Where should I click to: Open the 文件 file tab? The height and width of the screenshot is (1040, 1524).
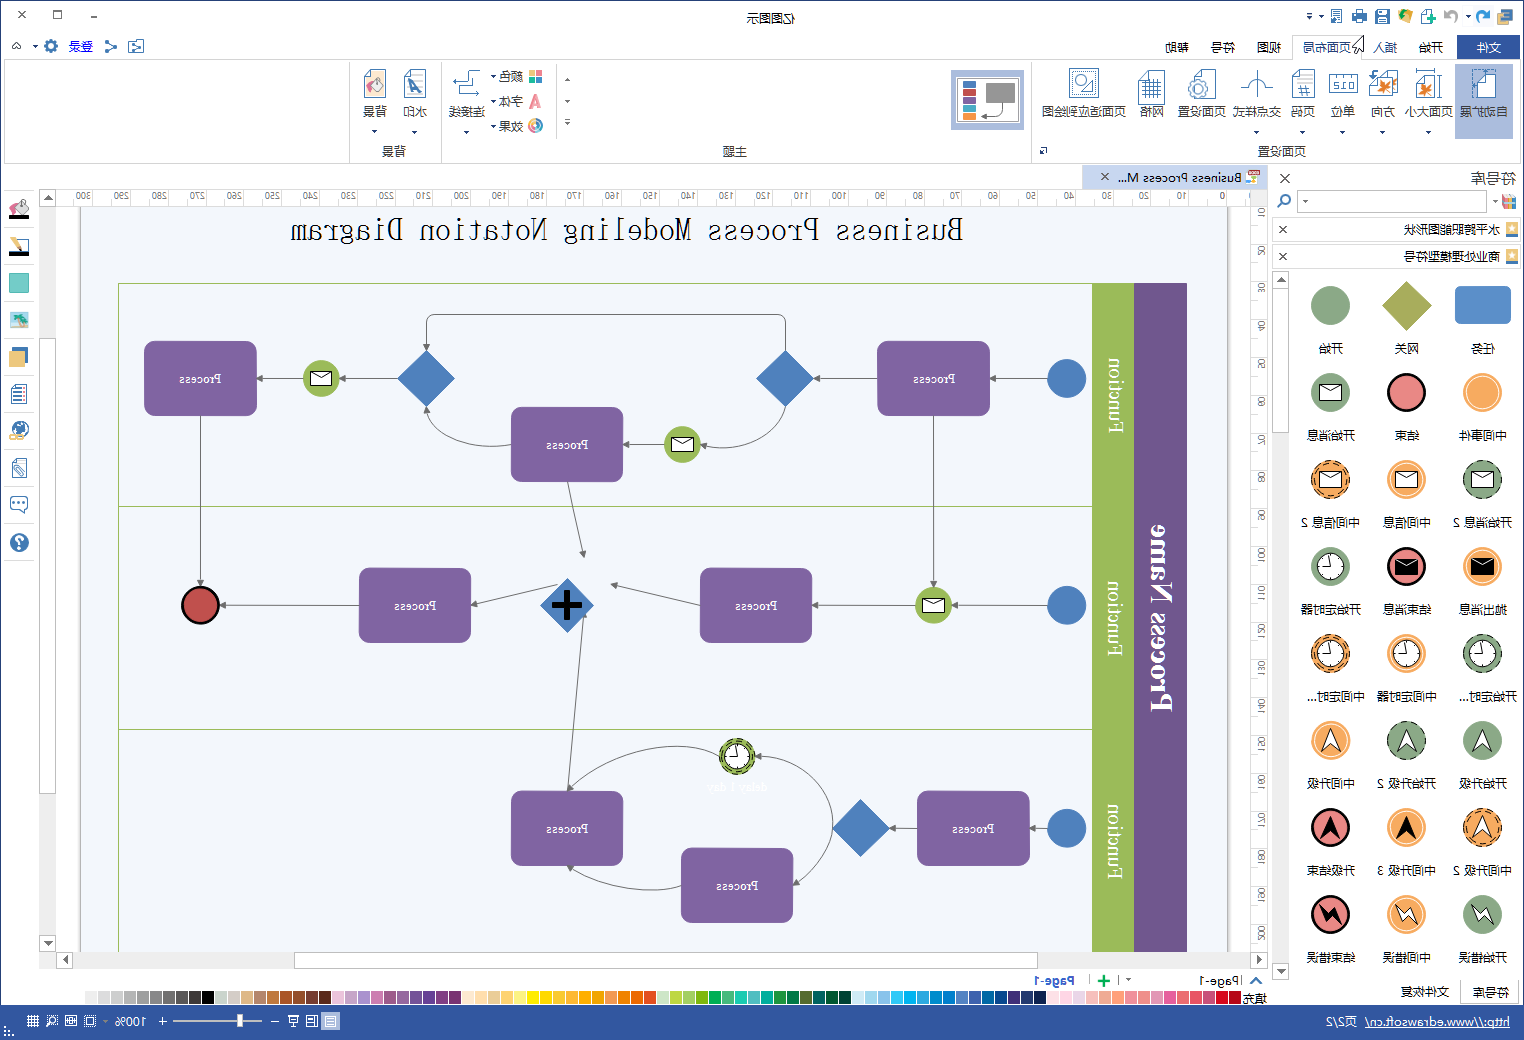tap(1489, 47)
